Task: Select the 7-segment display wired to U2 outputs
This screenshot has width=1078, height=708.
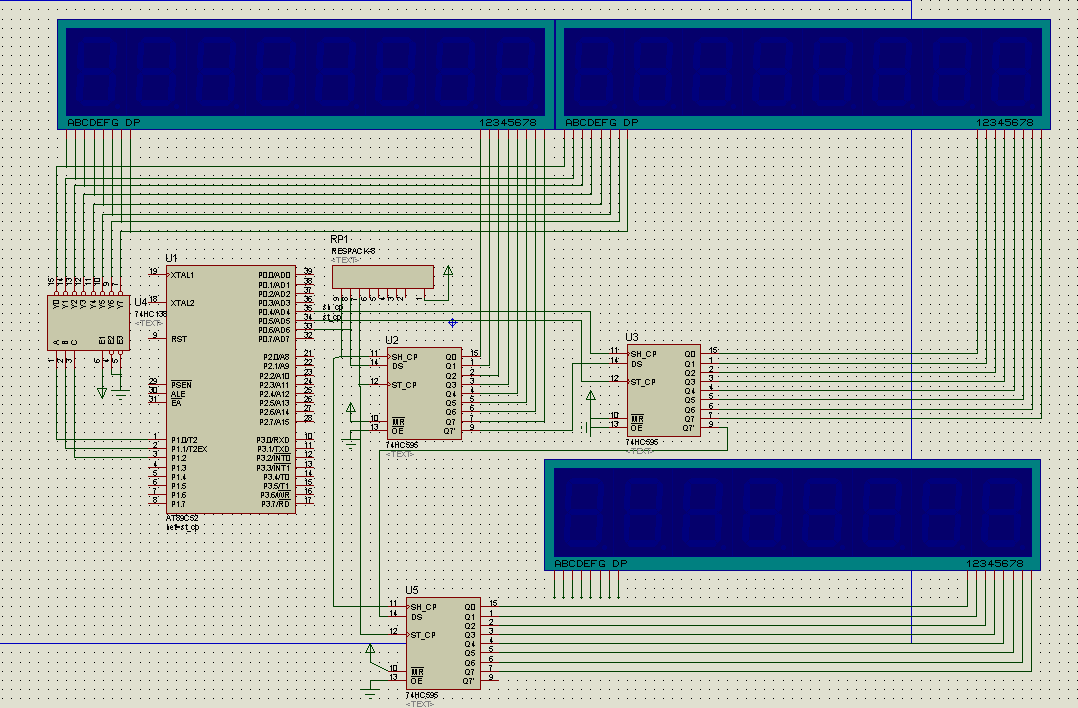Action: point(306,74)
